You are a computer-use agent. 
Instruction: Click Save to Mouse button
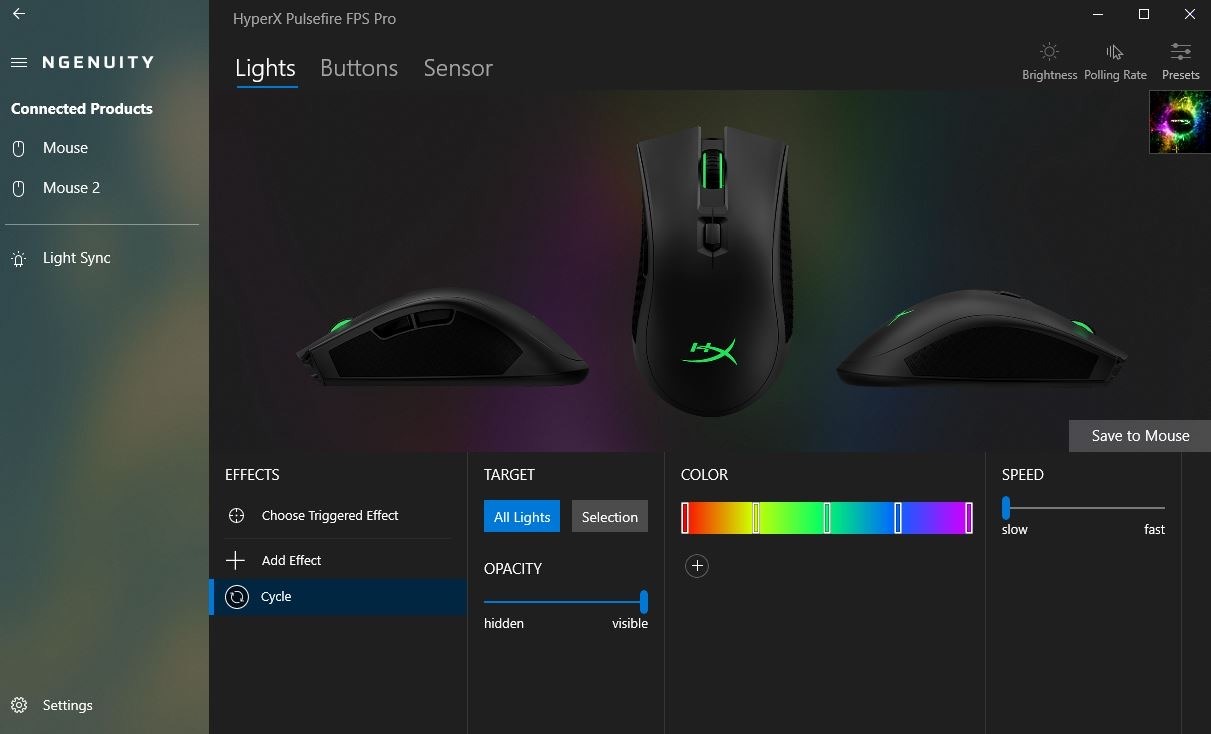(1140, 436)
